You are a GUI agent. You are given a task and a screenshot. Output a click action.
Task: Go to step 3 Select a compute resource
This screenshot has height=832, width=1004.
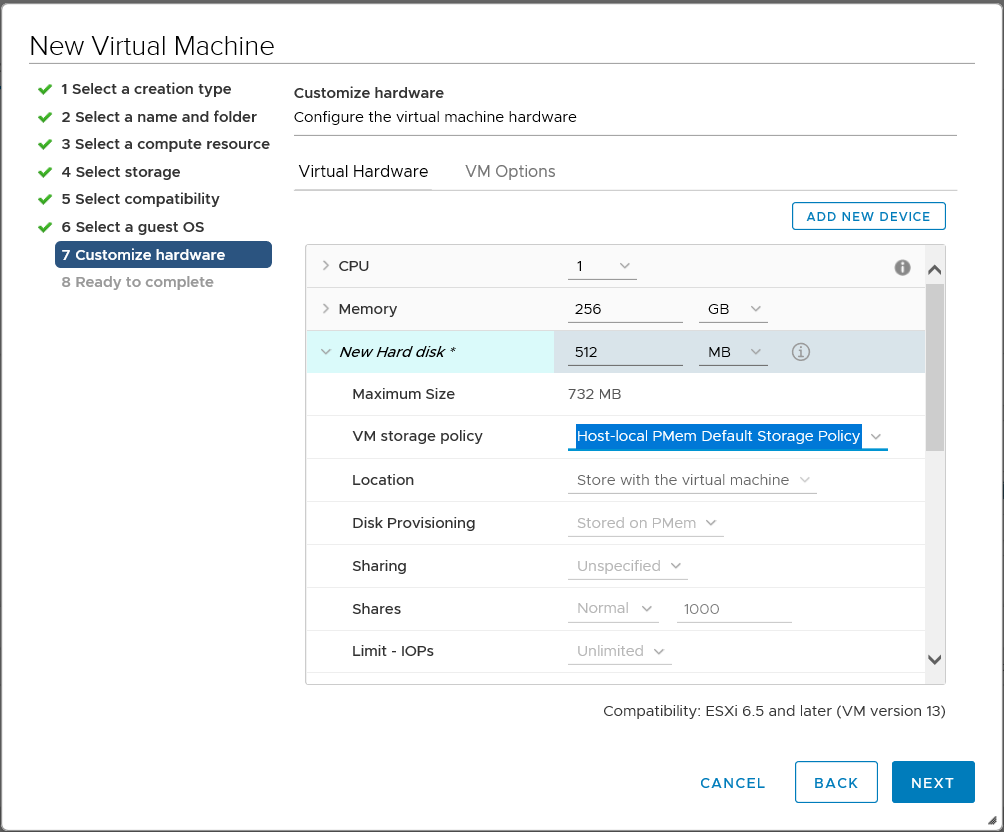pyautogui.click(x=165, y=144)
